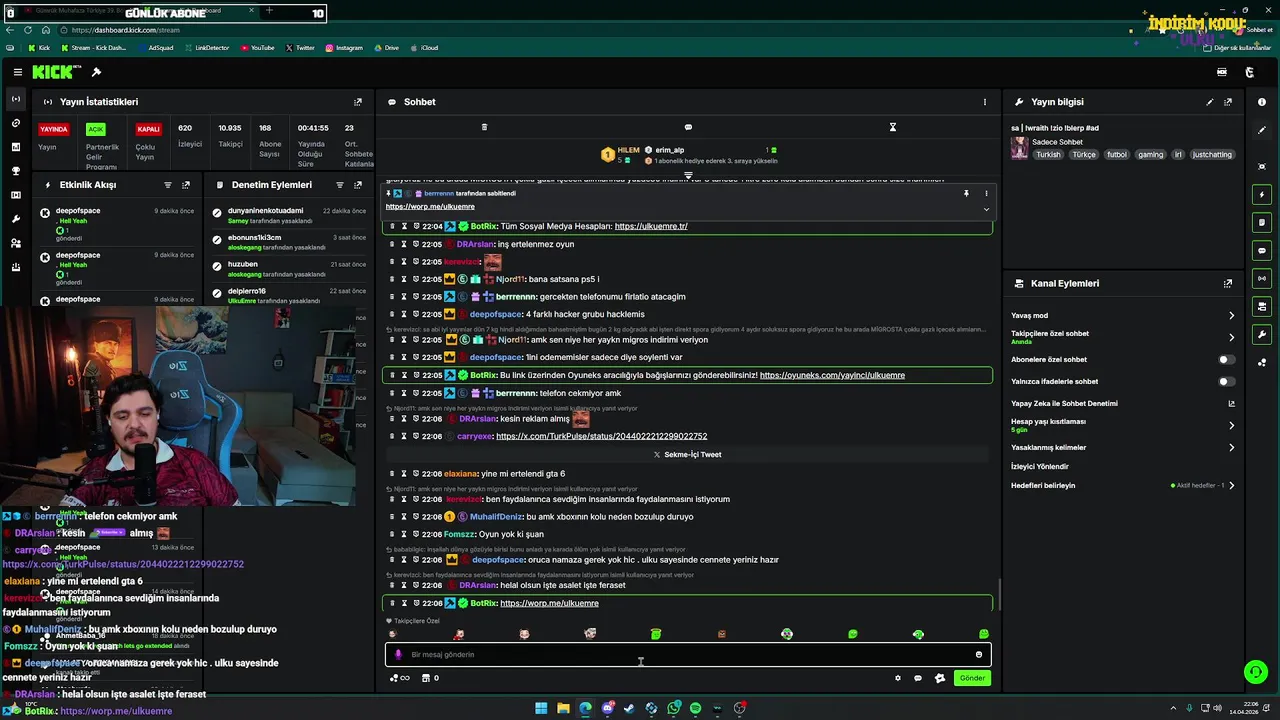The height and width of the screenshot is (720, 1280).
Task: Open the ulkuemre.tr social media link
Action: (x=651, y=226)
